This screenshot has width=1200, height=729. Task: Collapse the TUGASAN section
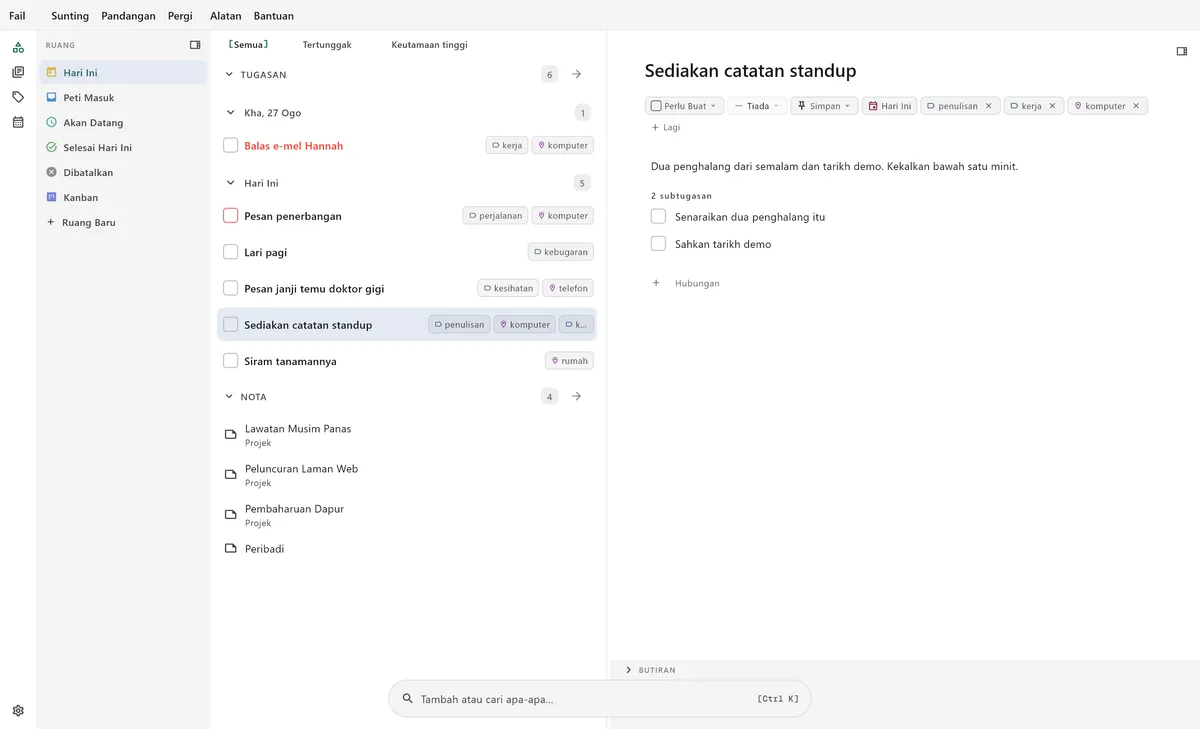(229, 74)
